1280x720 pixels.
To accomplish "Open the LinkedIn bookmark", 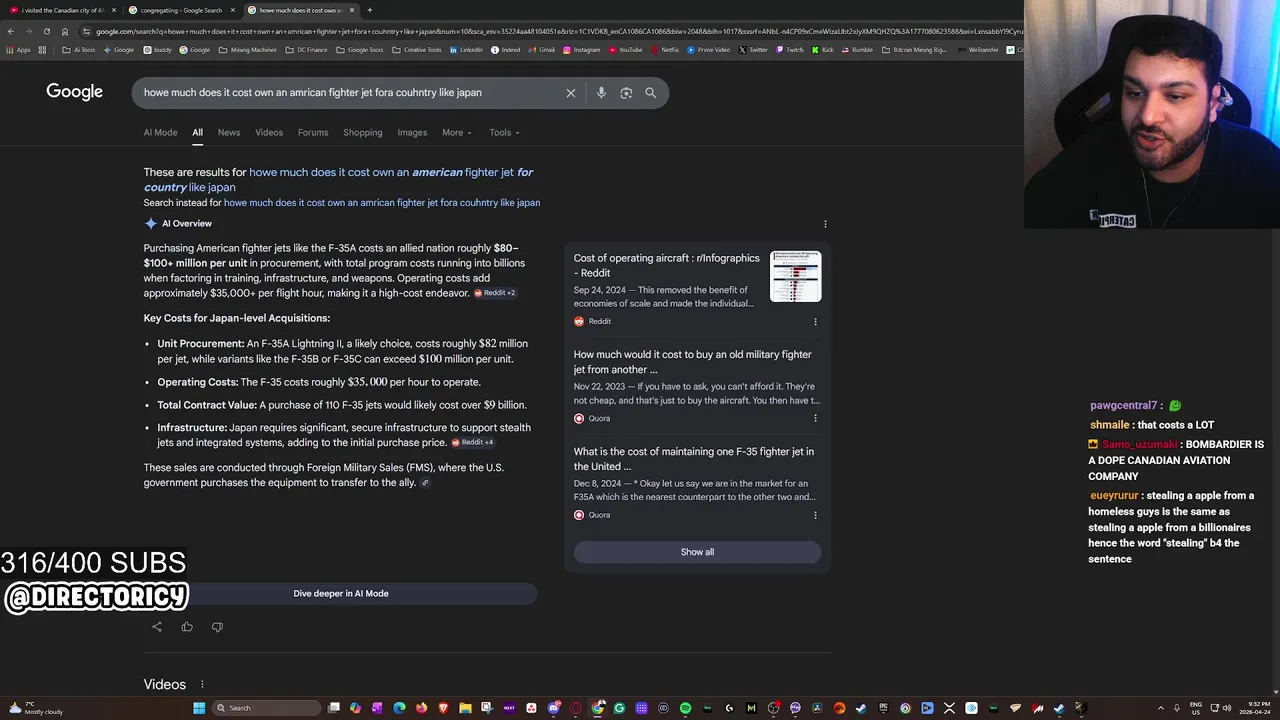I will pyautogui.click(x=466, y=49).
